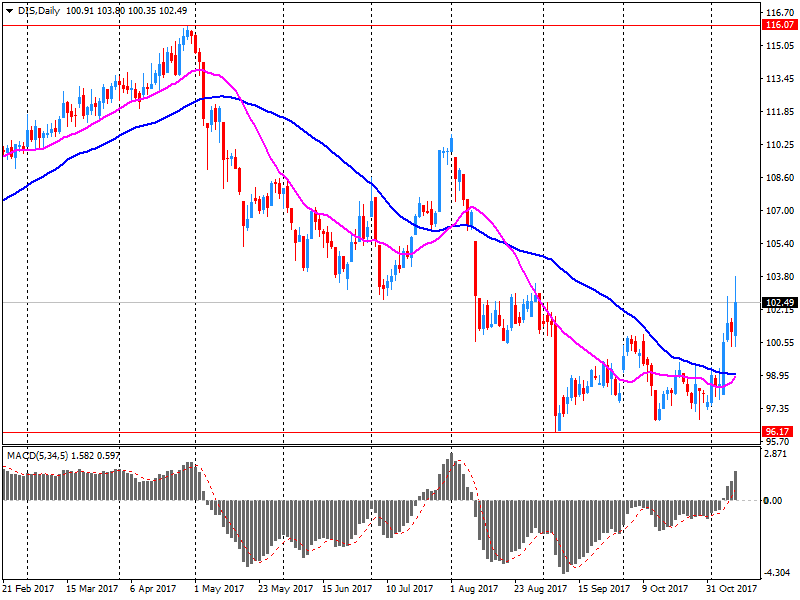Click the 15 Jun 2017 date label
This screenshot has height=600, width=800.
coord(347,589)
